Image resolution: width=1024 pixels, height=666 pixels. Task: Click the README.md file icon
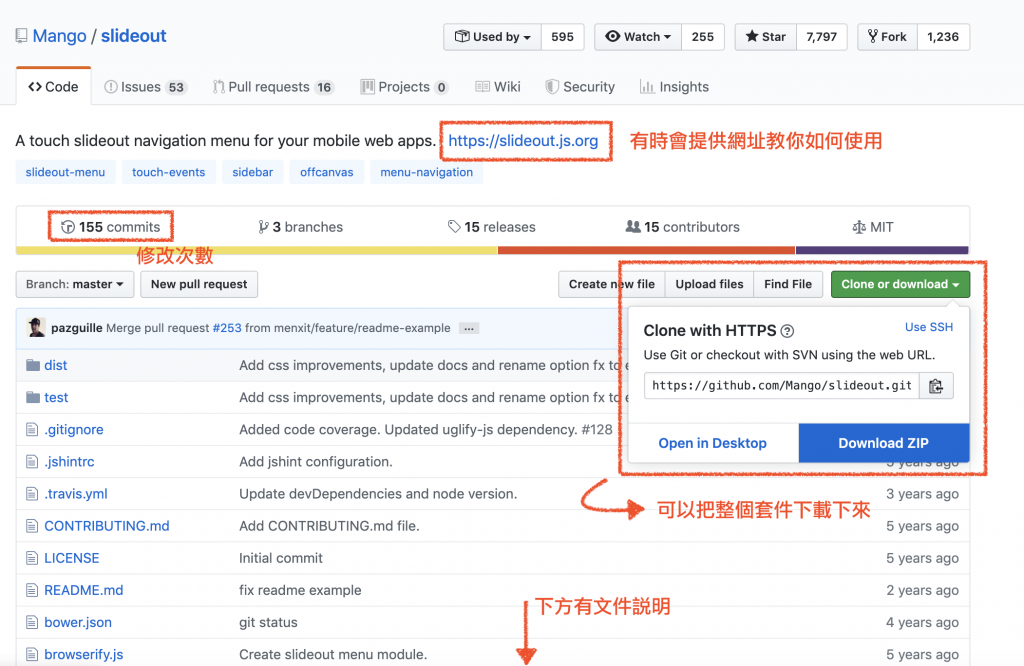[32, 590]
